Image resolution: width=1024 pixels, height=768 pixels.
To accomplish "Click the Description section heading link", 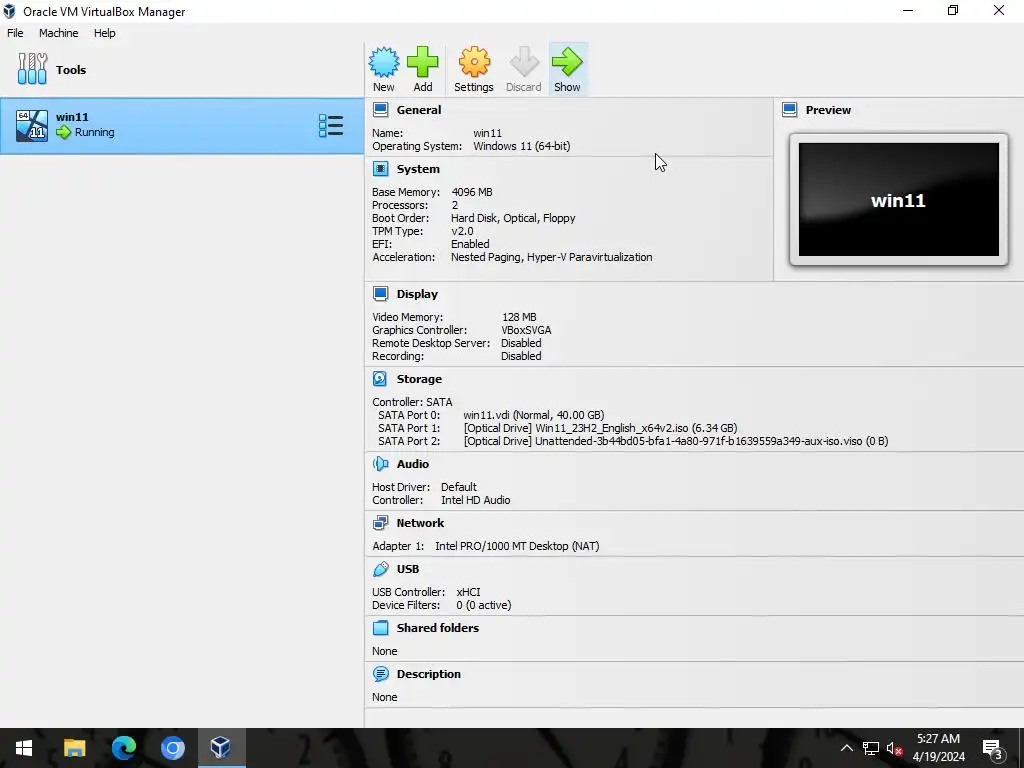I will [428, 674].
